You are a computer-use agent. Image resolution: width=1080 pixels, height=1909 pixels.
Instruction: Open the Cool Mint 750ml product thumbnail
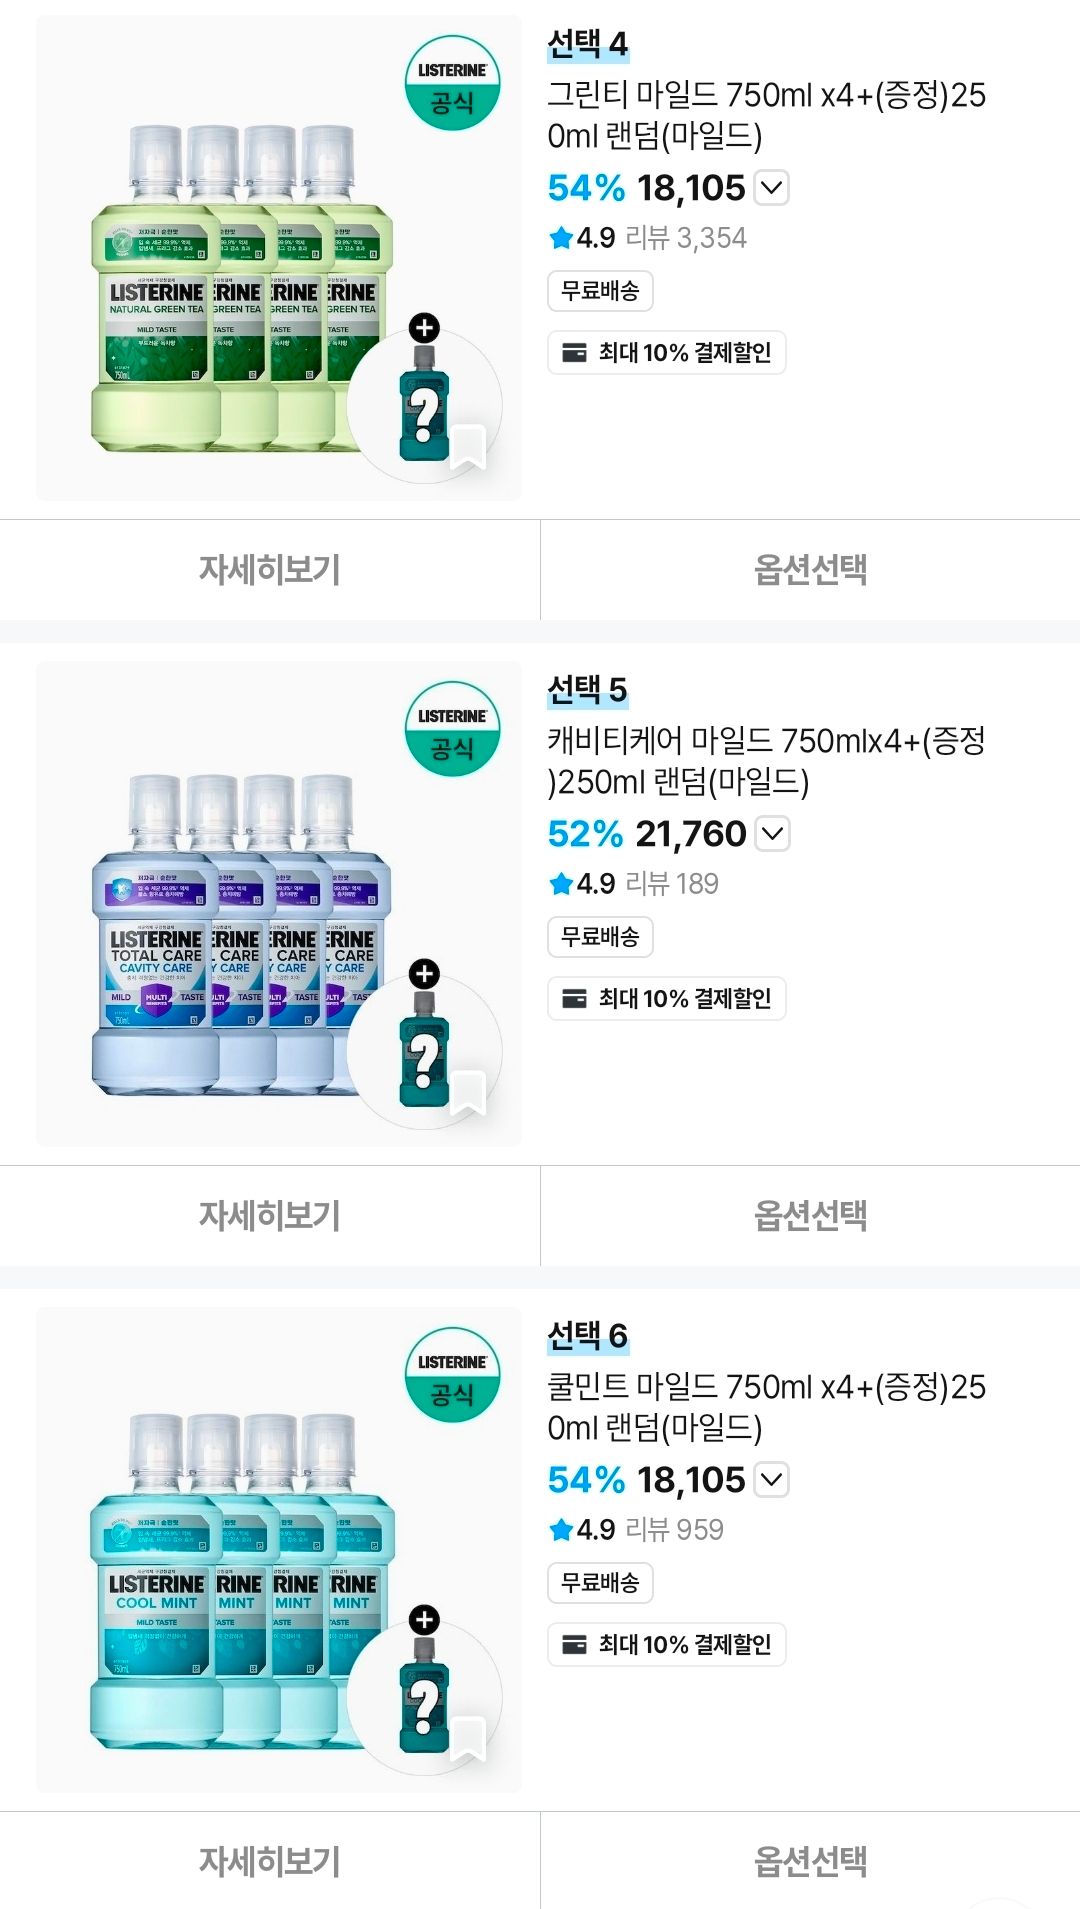(x=278, y=1550)
